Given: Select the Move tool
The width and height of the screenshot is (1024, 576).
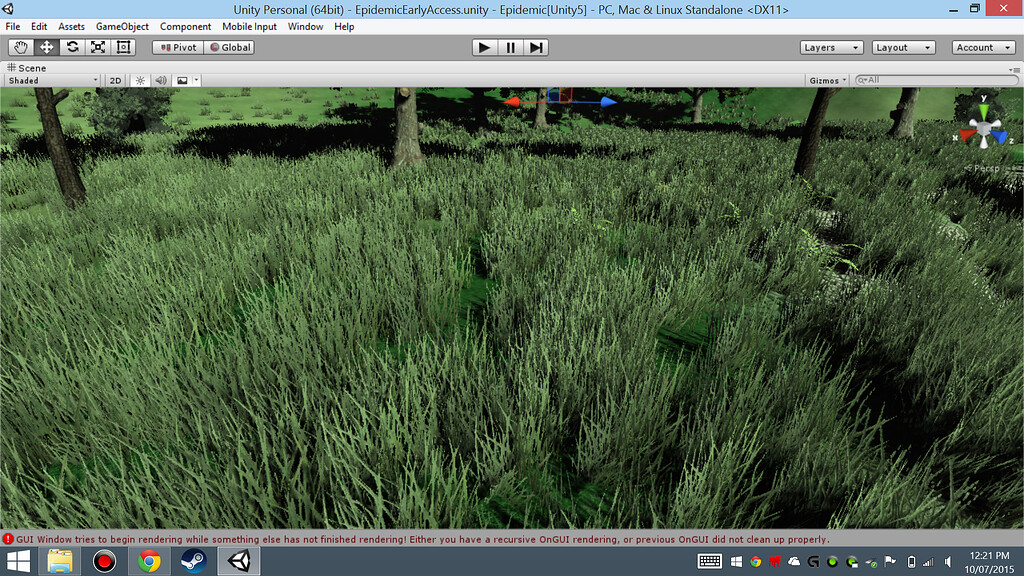Looking at the screenshot, I should click(x=45, y=46).
